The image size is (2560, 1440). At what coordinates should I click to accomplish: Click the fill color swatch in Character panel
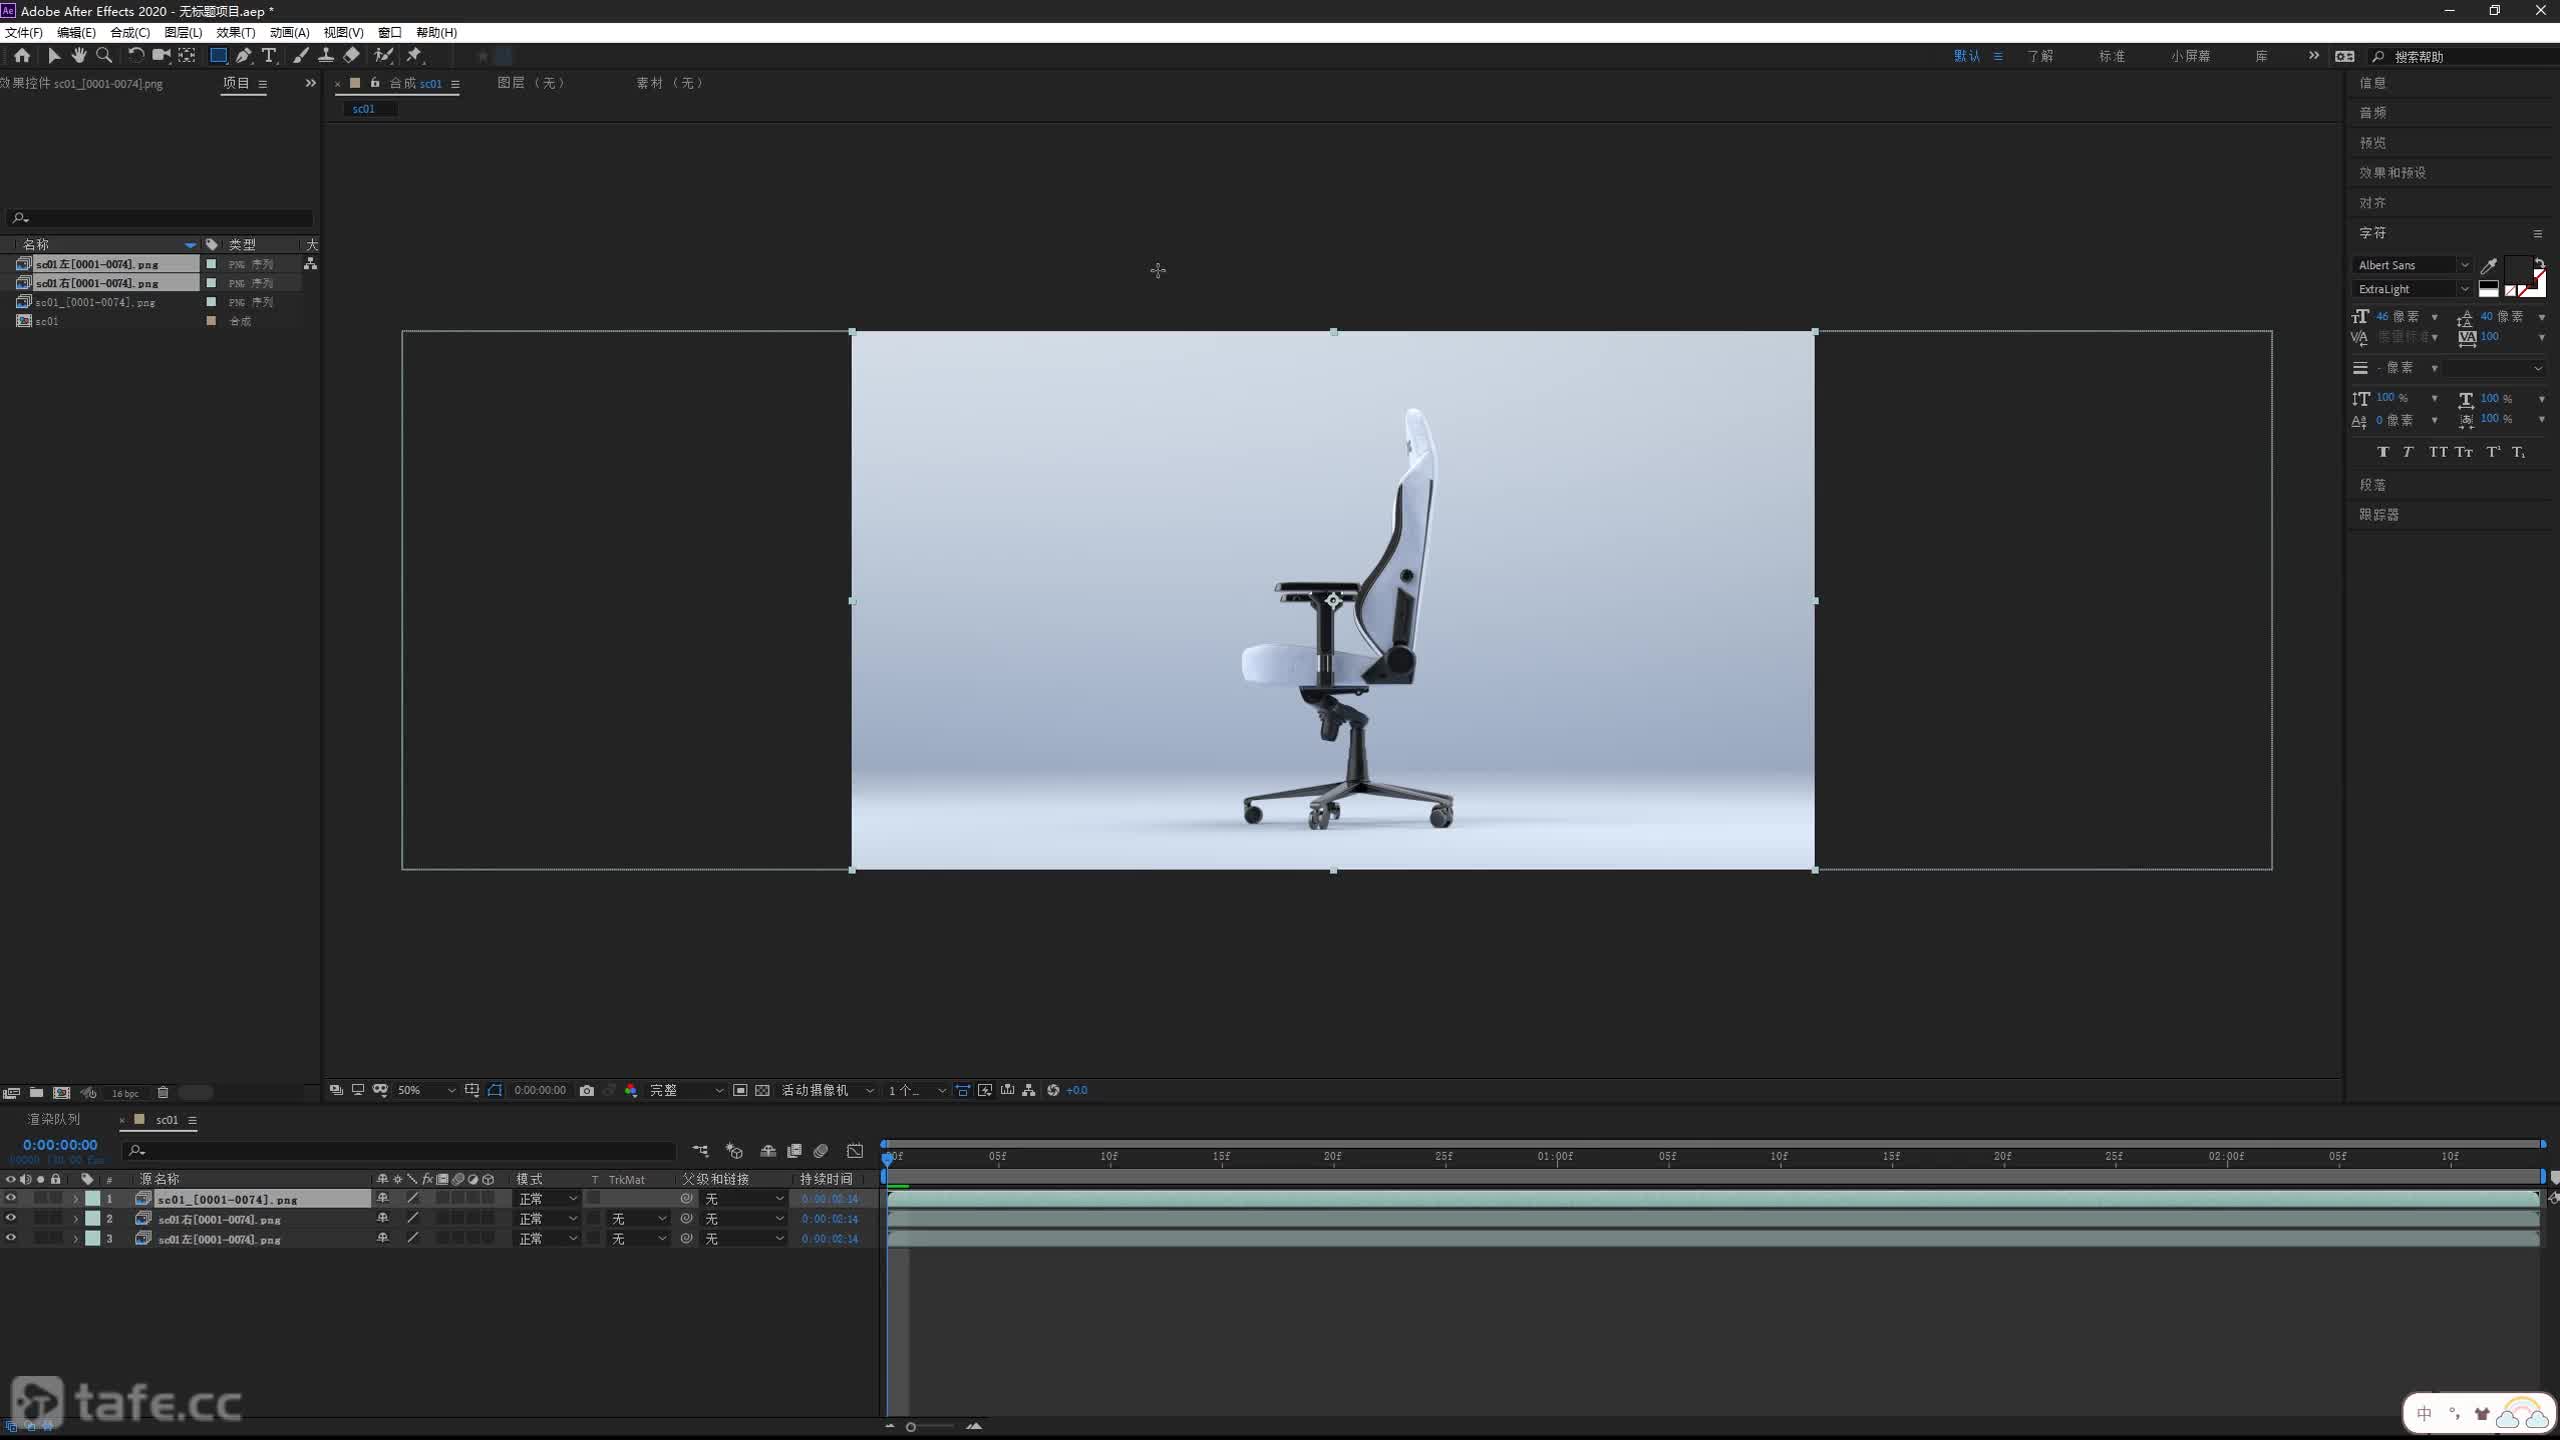(x=2518, y=268)
